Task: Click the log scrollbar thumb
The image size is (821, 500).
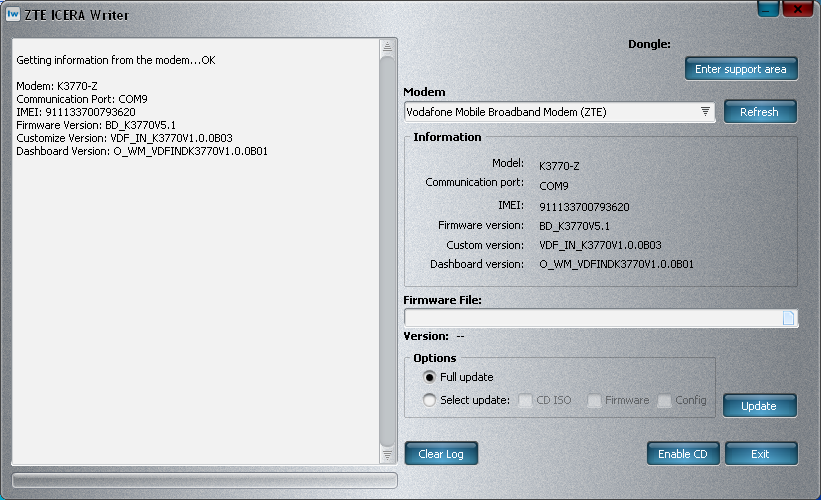Action: tap(387, 251)
